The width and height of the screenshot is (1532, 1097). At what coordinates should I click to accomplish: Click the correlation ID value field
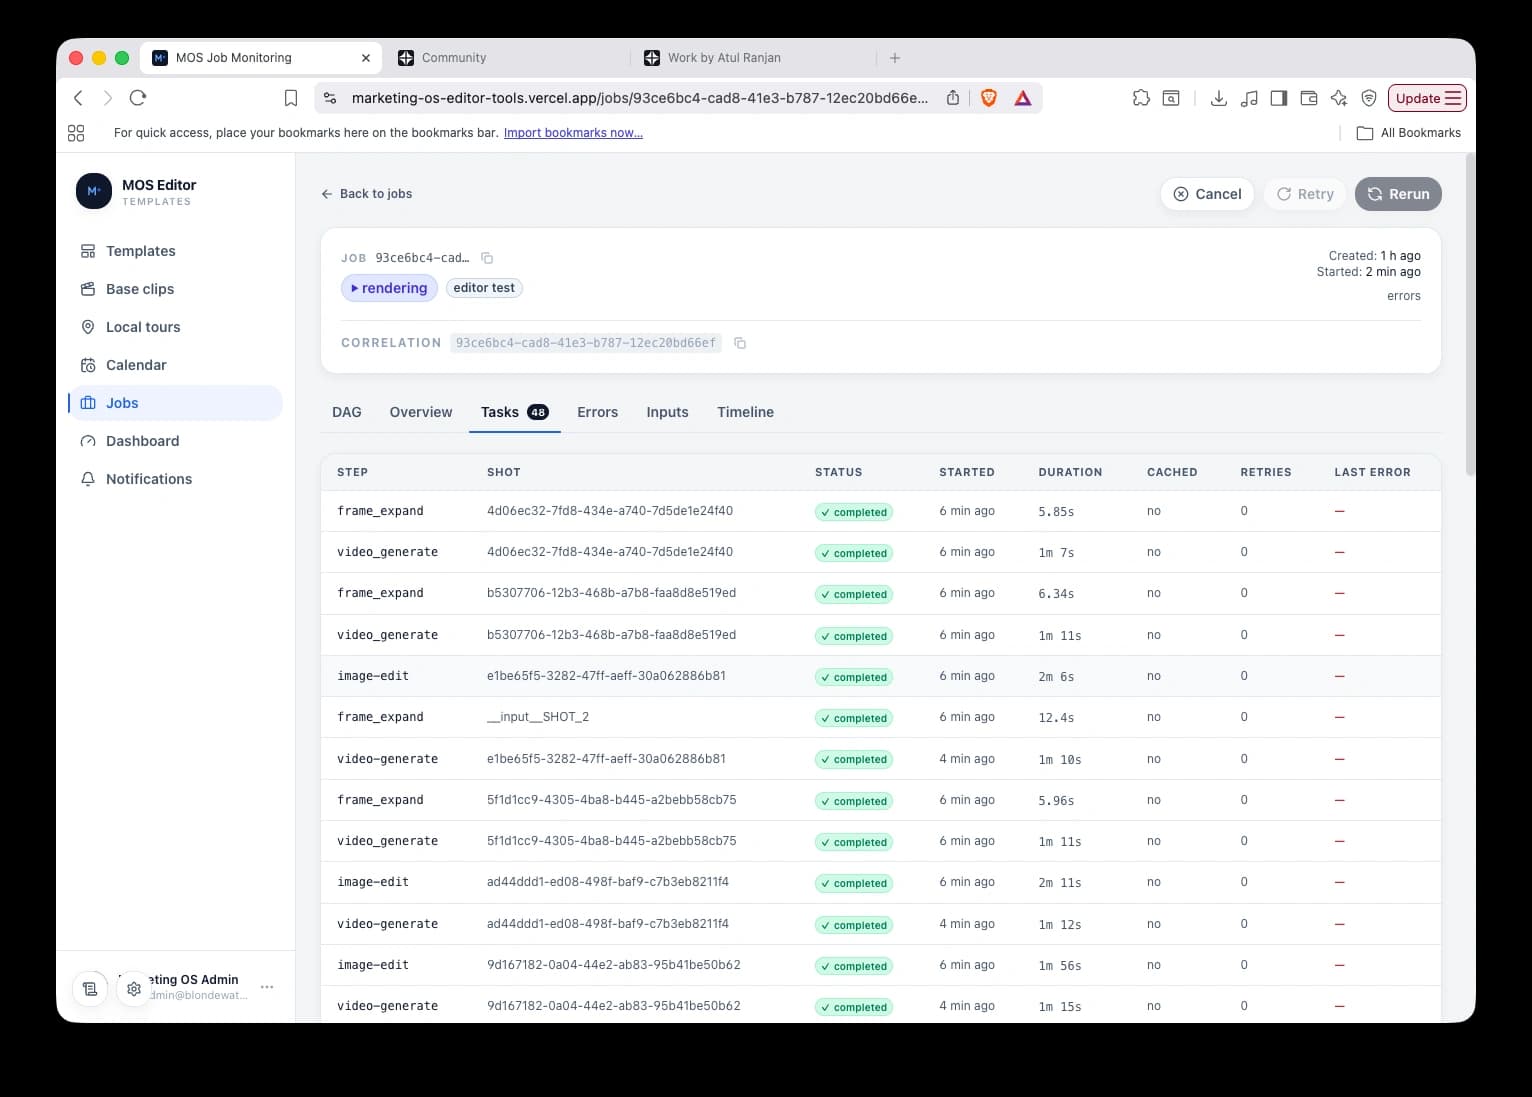click(x=586, y=343)
